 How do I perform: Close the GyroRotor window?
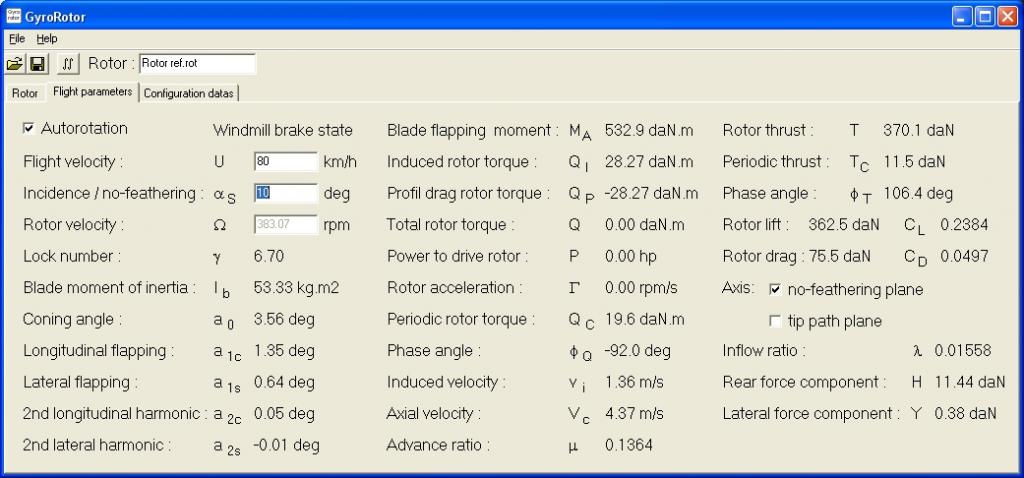(1008, 16)
